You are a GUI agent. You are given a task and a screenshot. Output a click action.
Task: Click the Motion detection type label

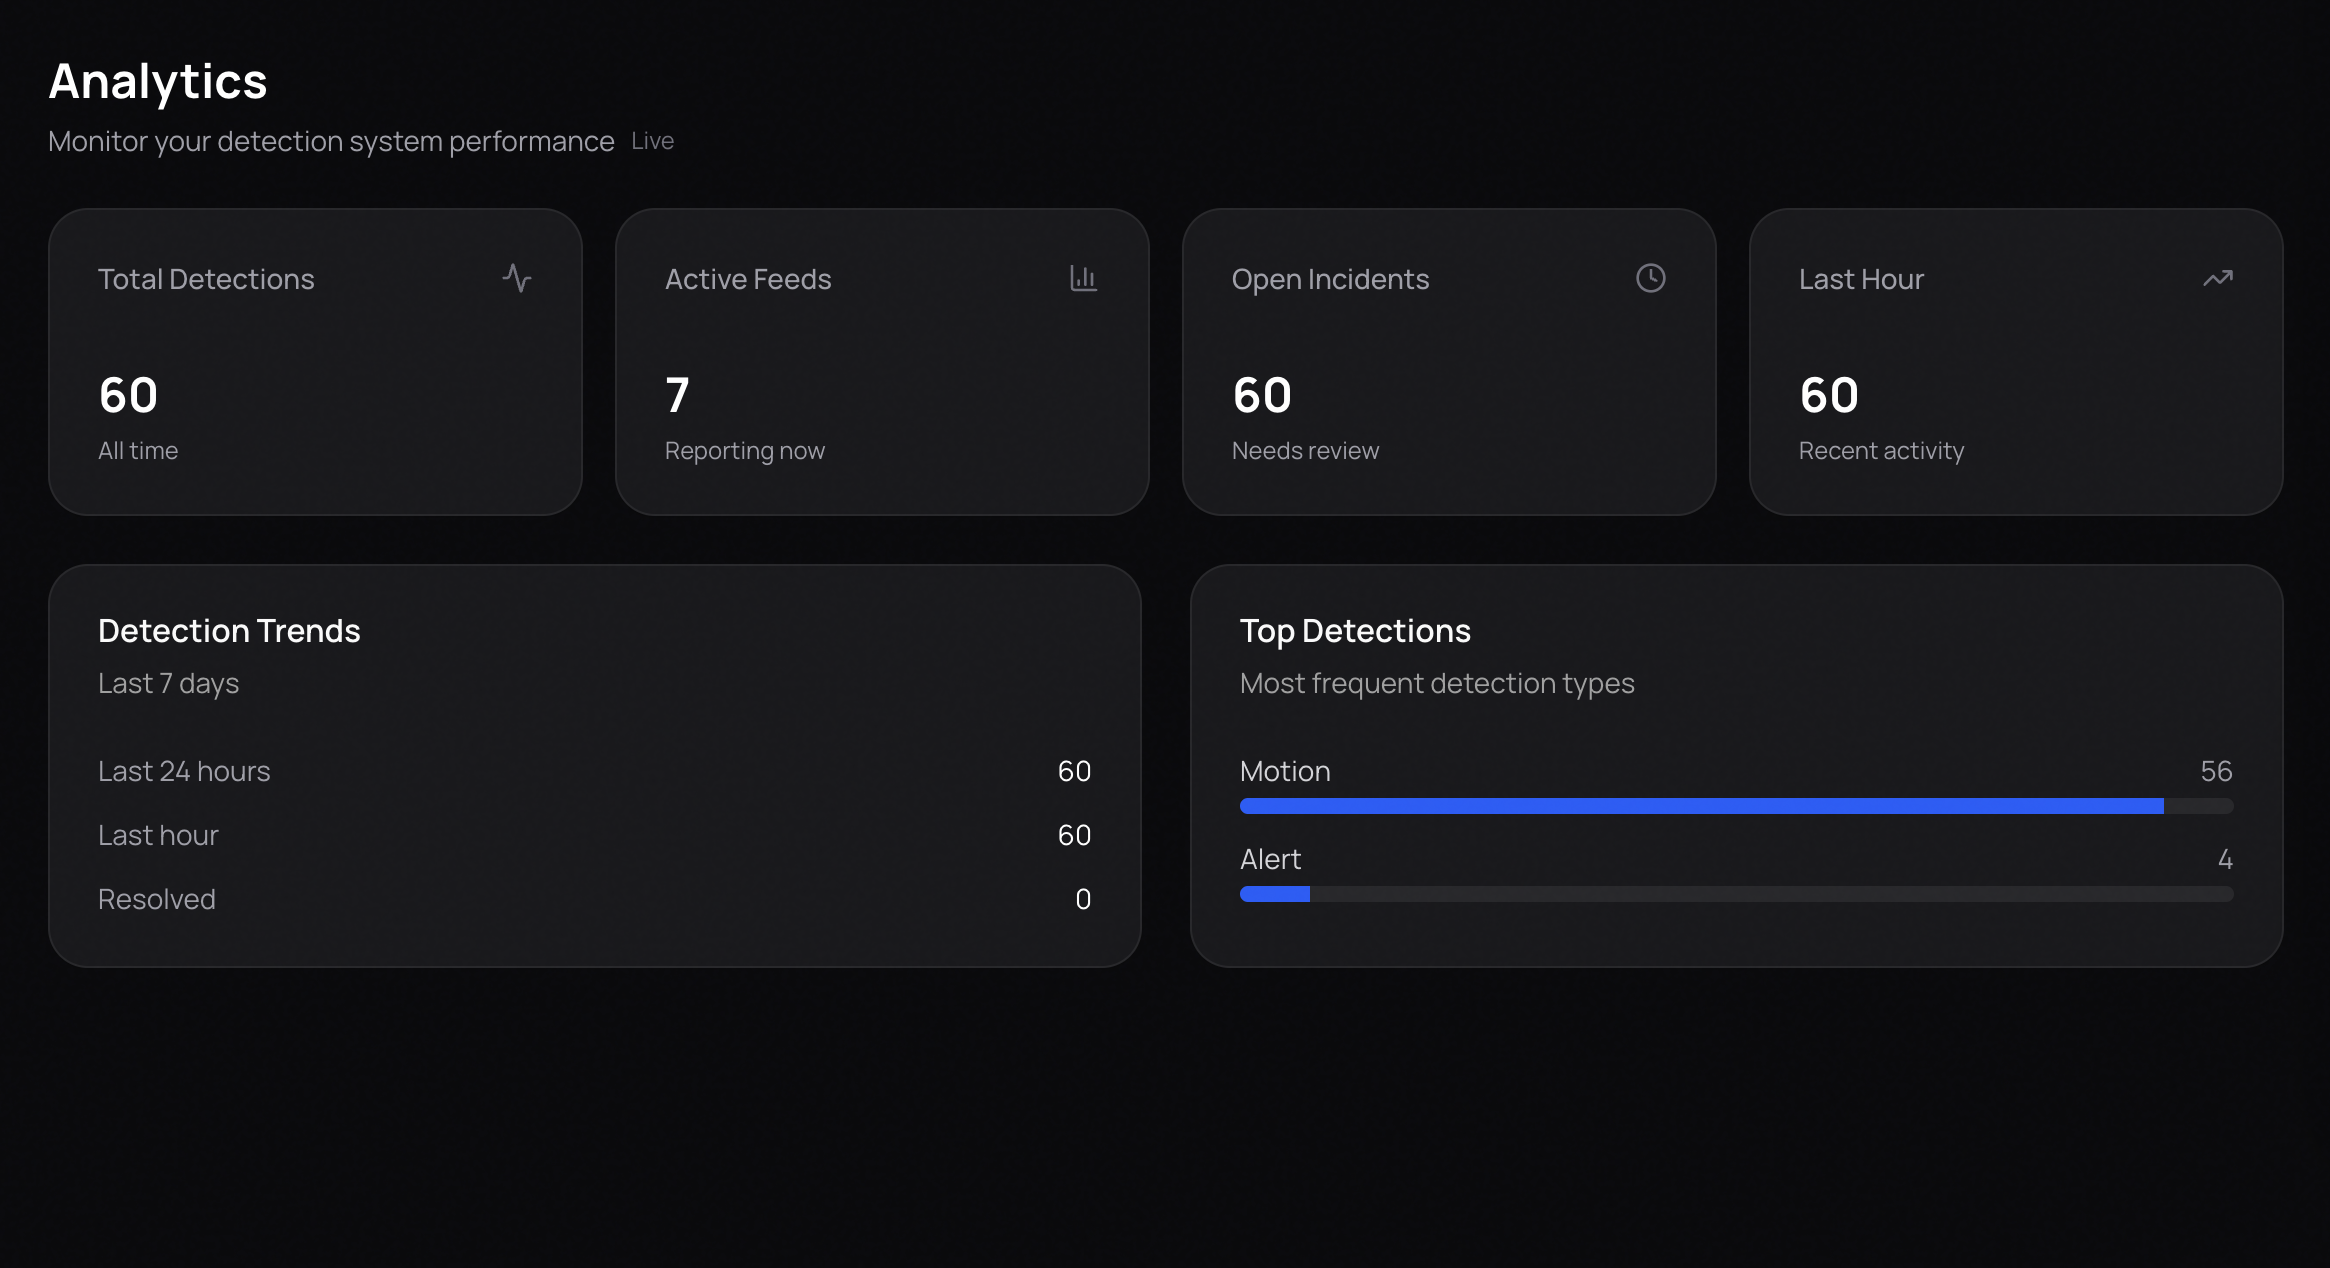tap(1284, 771)
